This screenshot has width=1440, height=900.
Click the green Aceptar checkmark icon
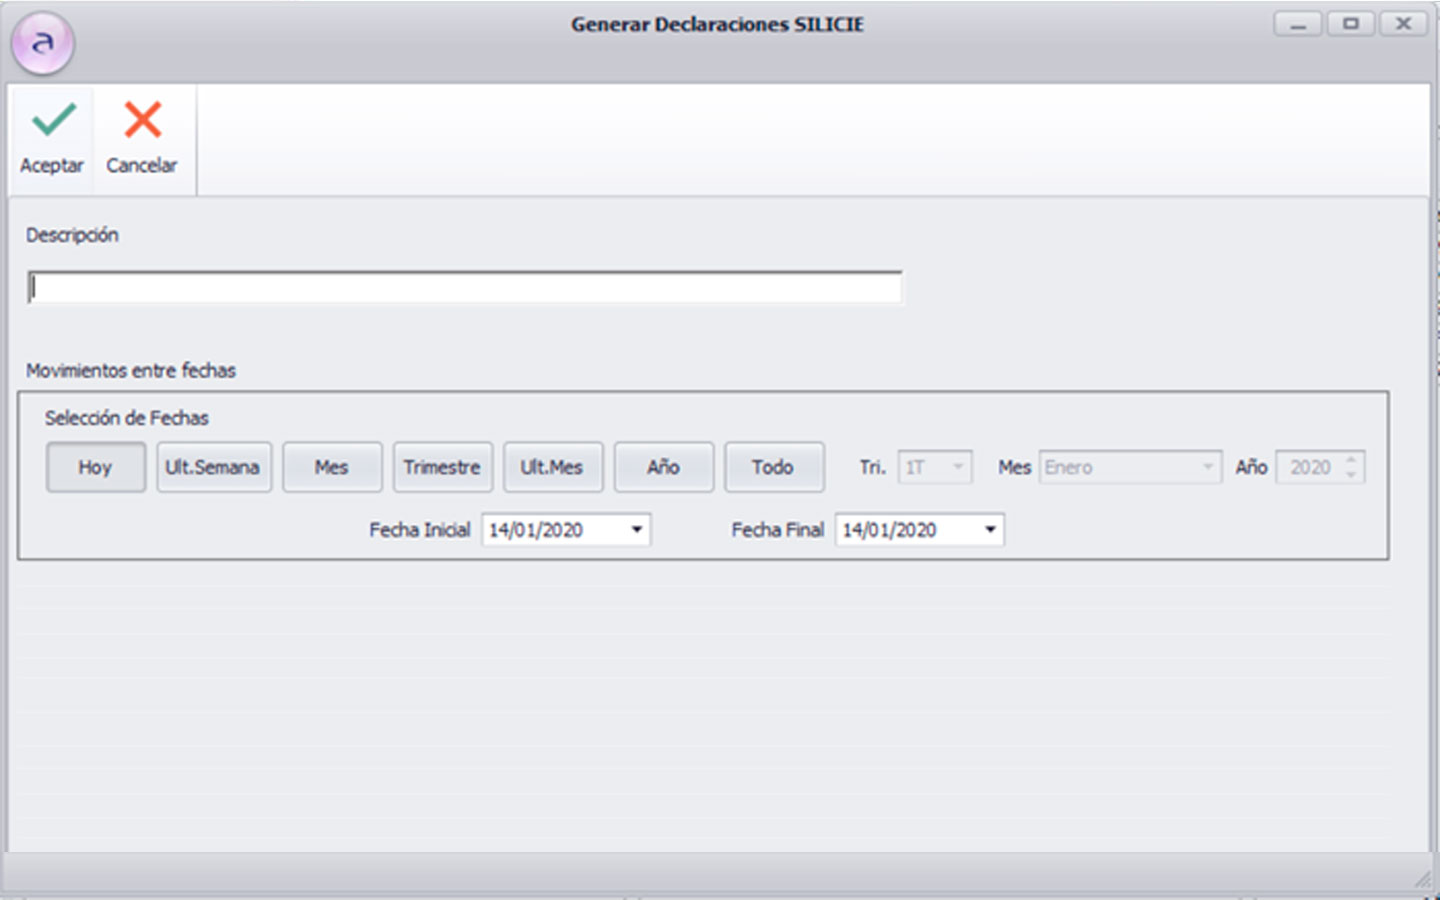click(53, 121)
